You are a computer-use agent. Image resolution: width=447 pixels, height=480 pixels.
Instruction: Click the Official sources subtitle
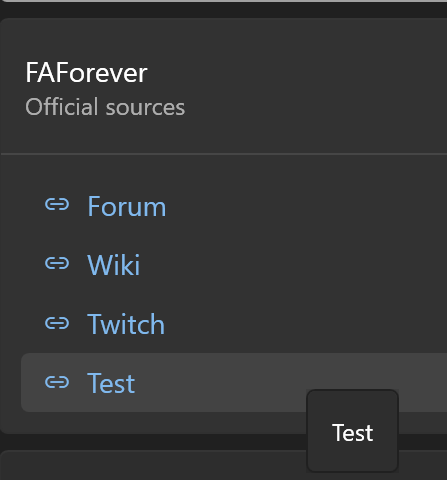[105, 107]
